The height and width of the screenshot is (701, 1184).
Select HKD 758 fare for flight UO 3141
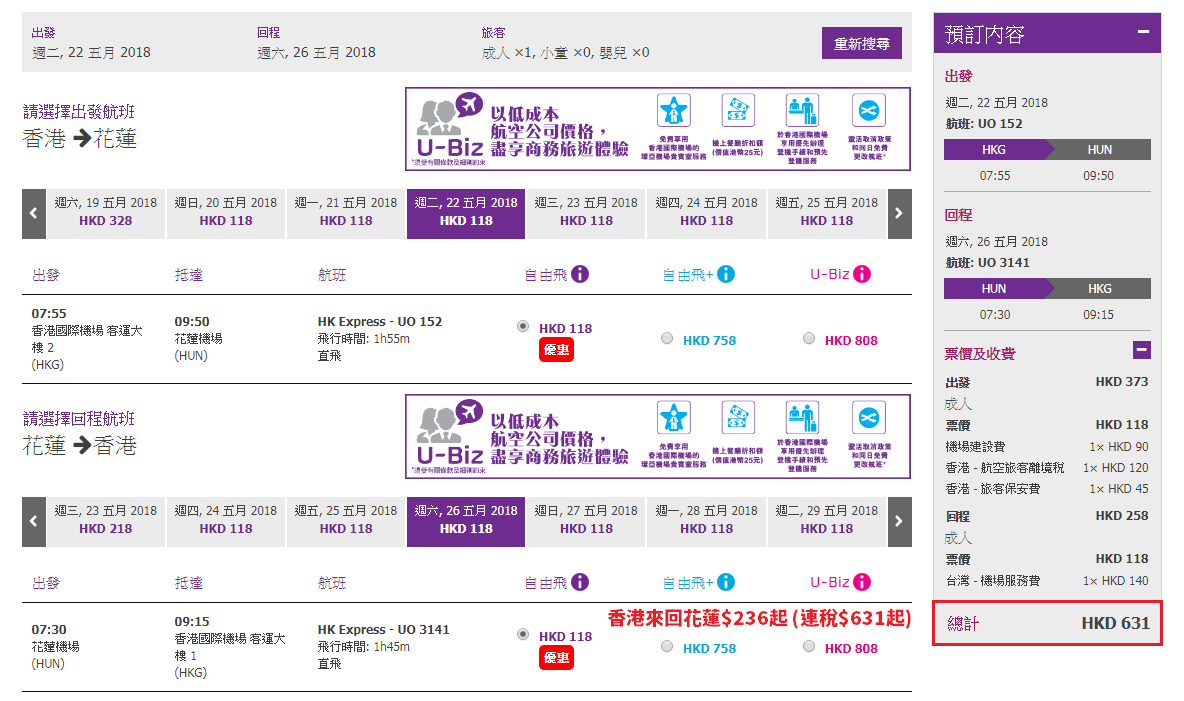click(x=667, y=647)
